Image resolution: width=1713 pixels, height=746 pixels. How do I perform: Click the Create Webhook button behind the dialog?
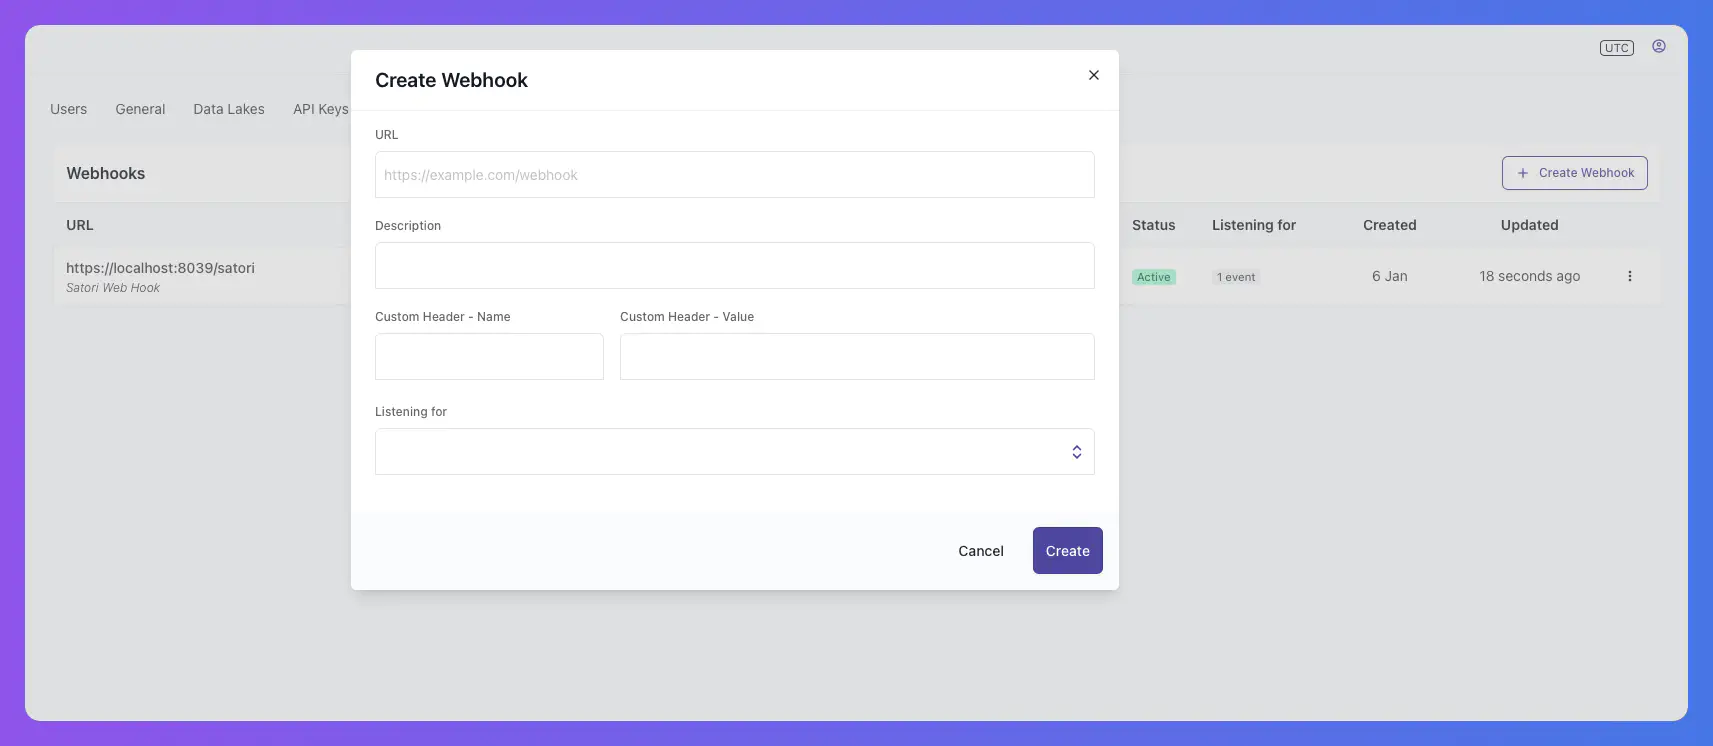[x=1575, y=173]
